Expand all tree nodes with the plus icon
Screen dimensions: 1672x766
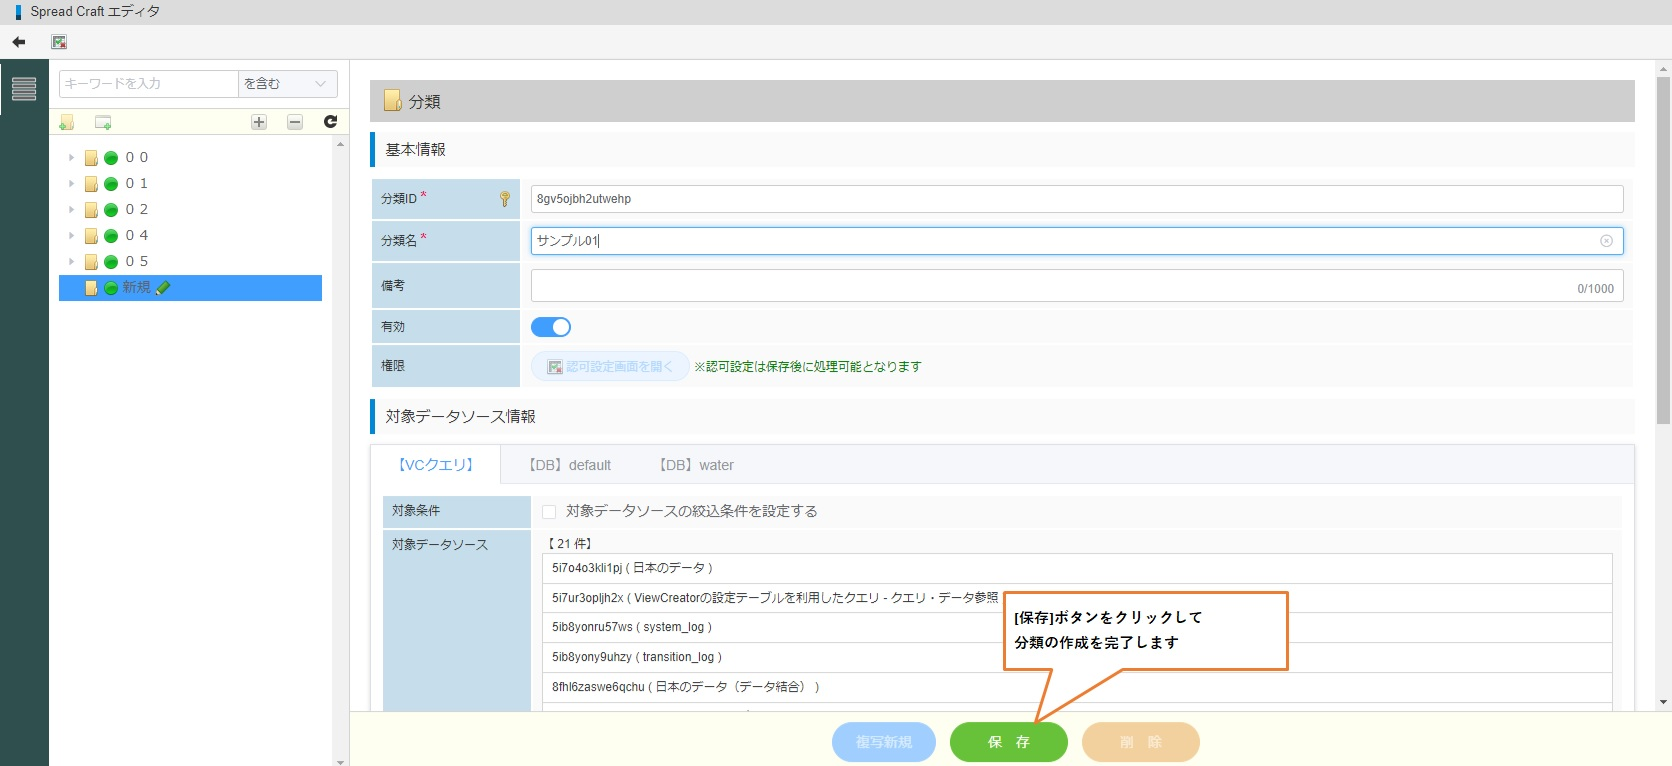coord(259,122)
